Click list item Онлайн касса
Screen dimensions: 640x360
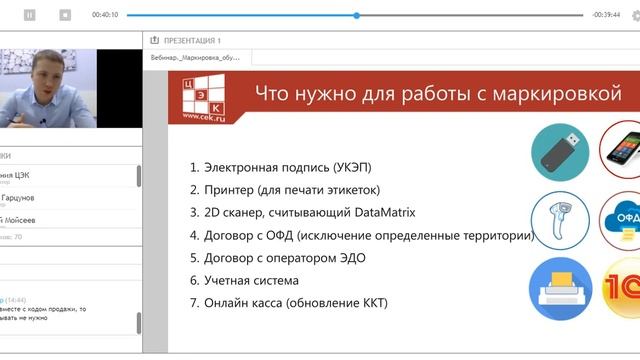(289, 303)
